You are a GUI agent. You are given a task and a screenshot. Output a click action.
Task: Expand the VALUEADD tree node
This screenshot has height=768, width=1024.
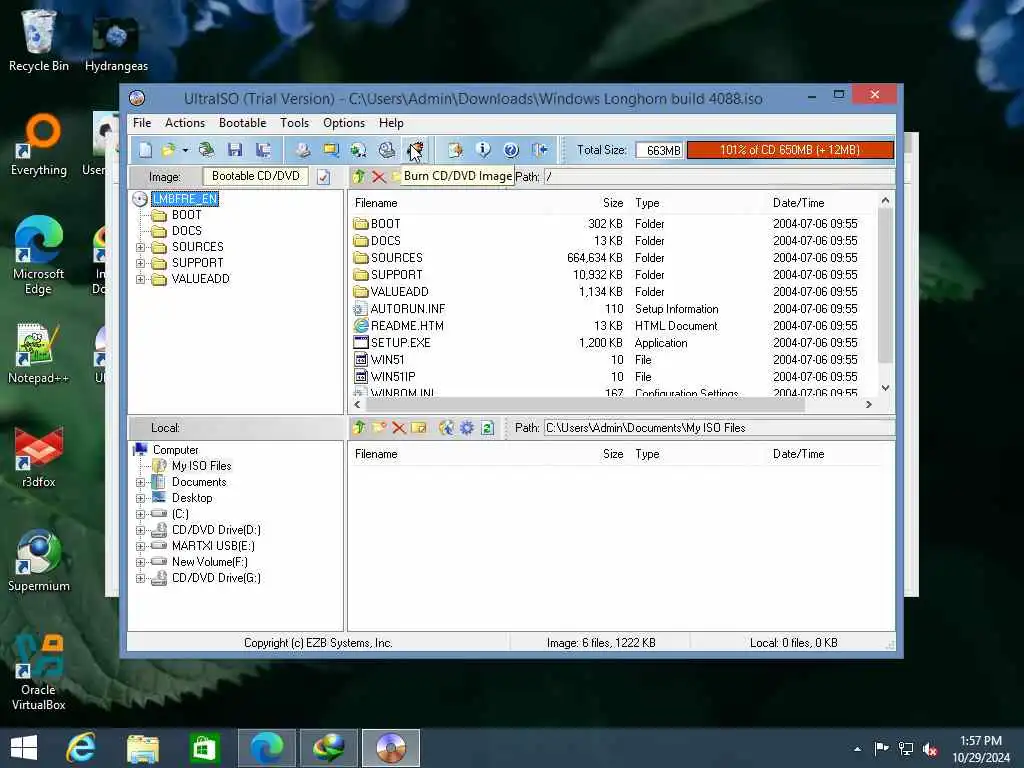click(x=140, y=280)
